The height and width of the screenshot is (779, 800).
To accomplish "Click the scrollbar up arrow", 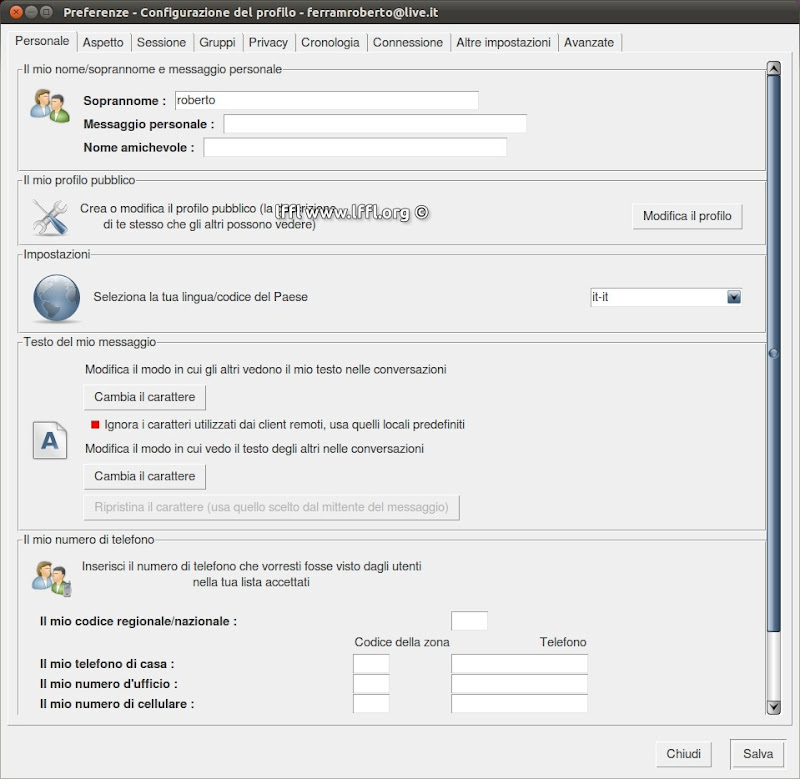I will (774, 68).
